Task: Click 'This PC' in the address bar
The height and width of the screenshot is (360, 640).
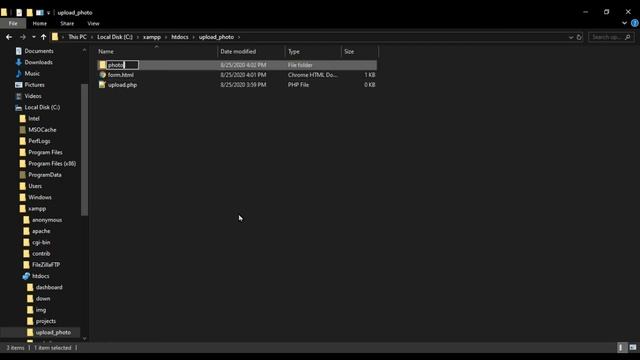Action: [77, 37]
